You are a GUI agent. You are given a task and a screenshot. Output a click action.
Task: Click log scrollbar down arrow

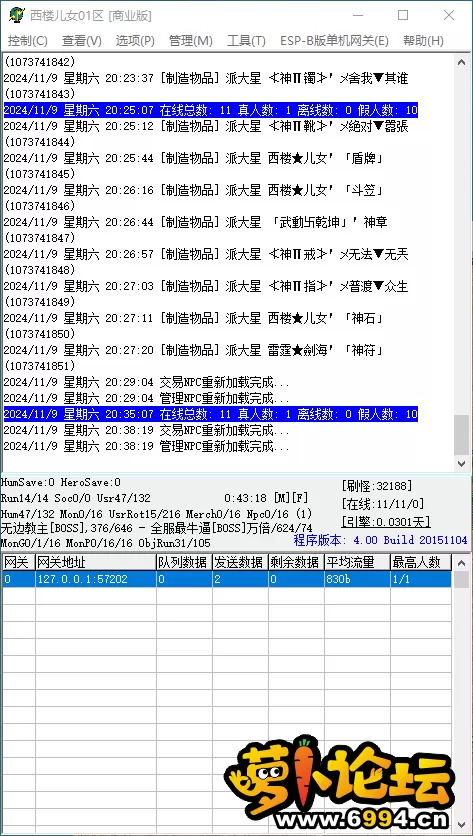point(462,463)
